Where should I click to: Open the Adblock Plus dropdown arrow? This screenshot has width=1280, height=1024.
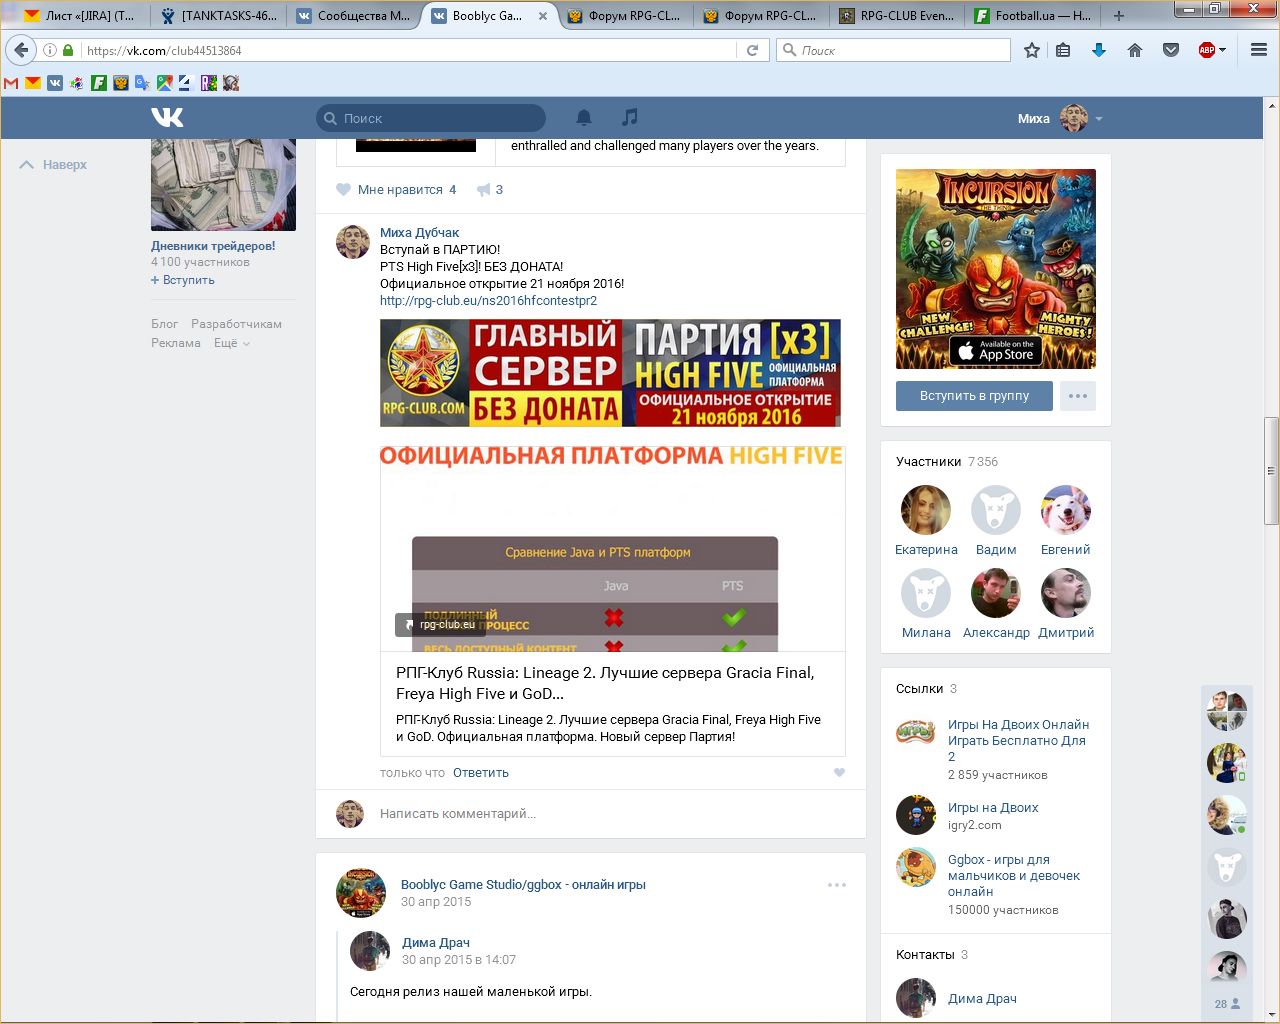pyautogui.click(x=1222, y=50)
